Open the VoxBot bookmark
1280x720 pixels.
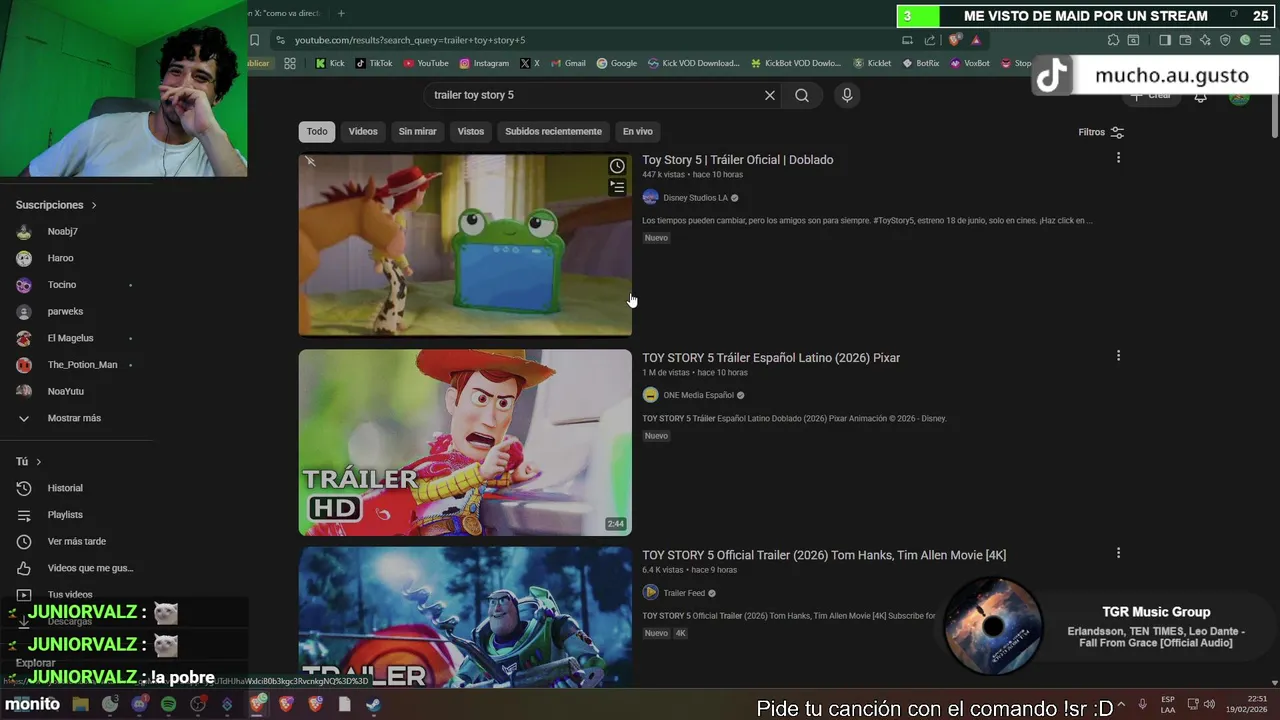coord(970,63)
